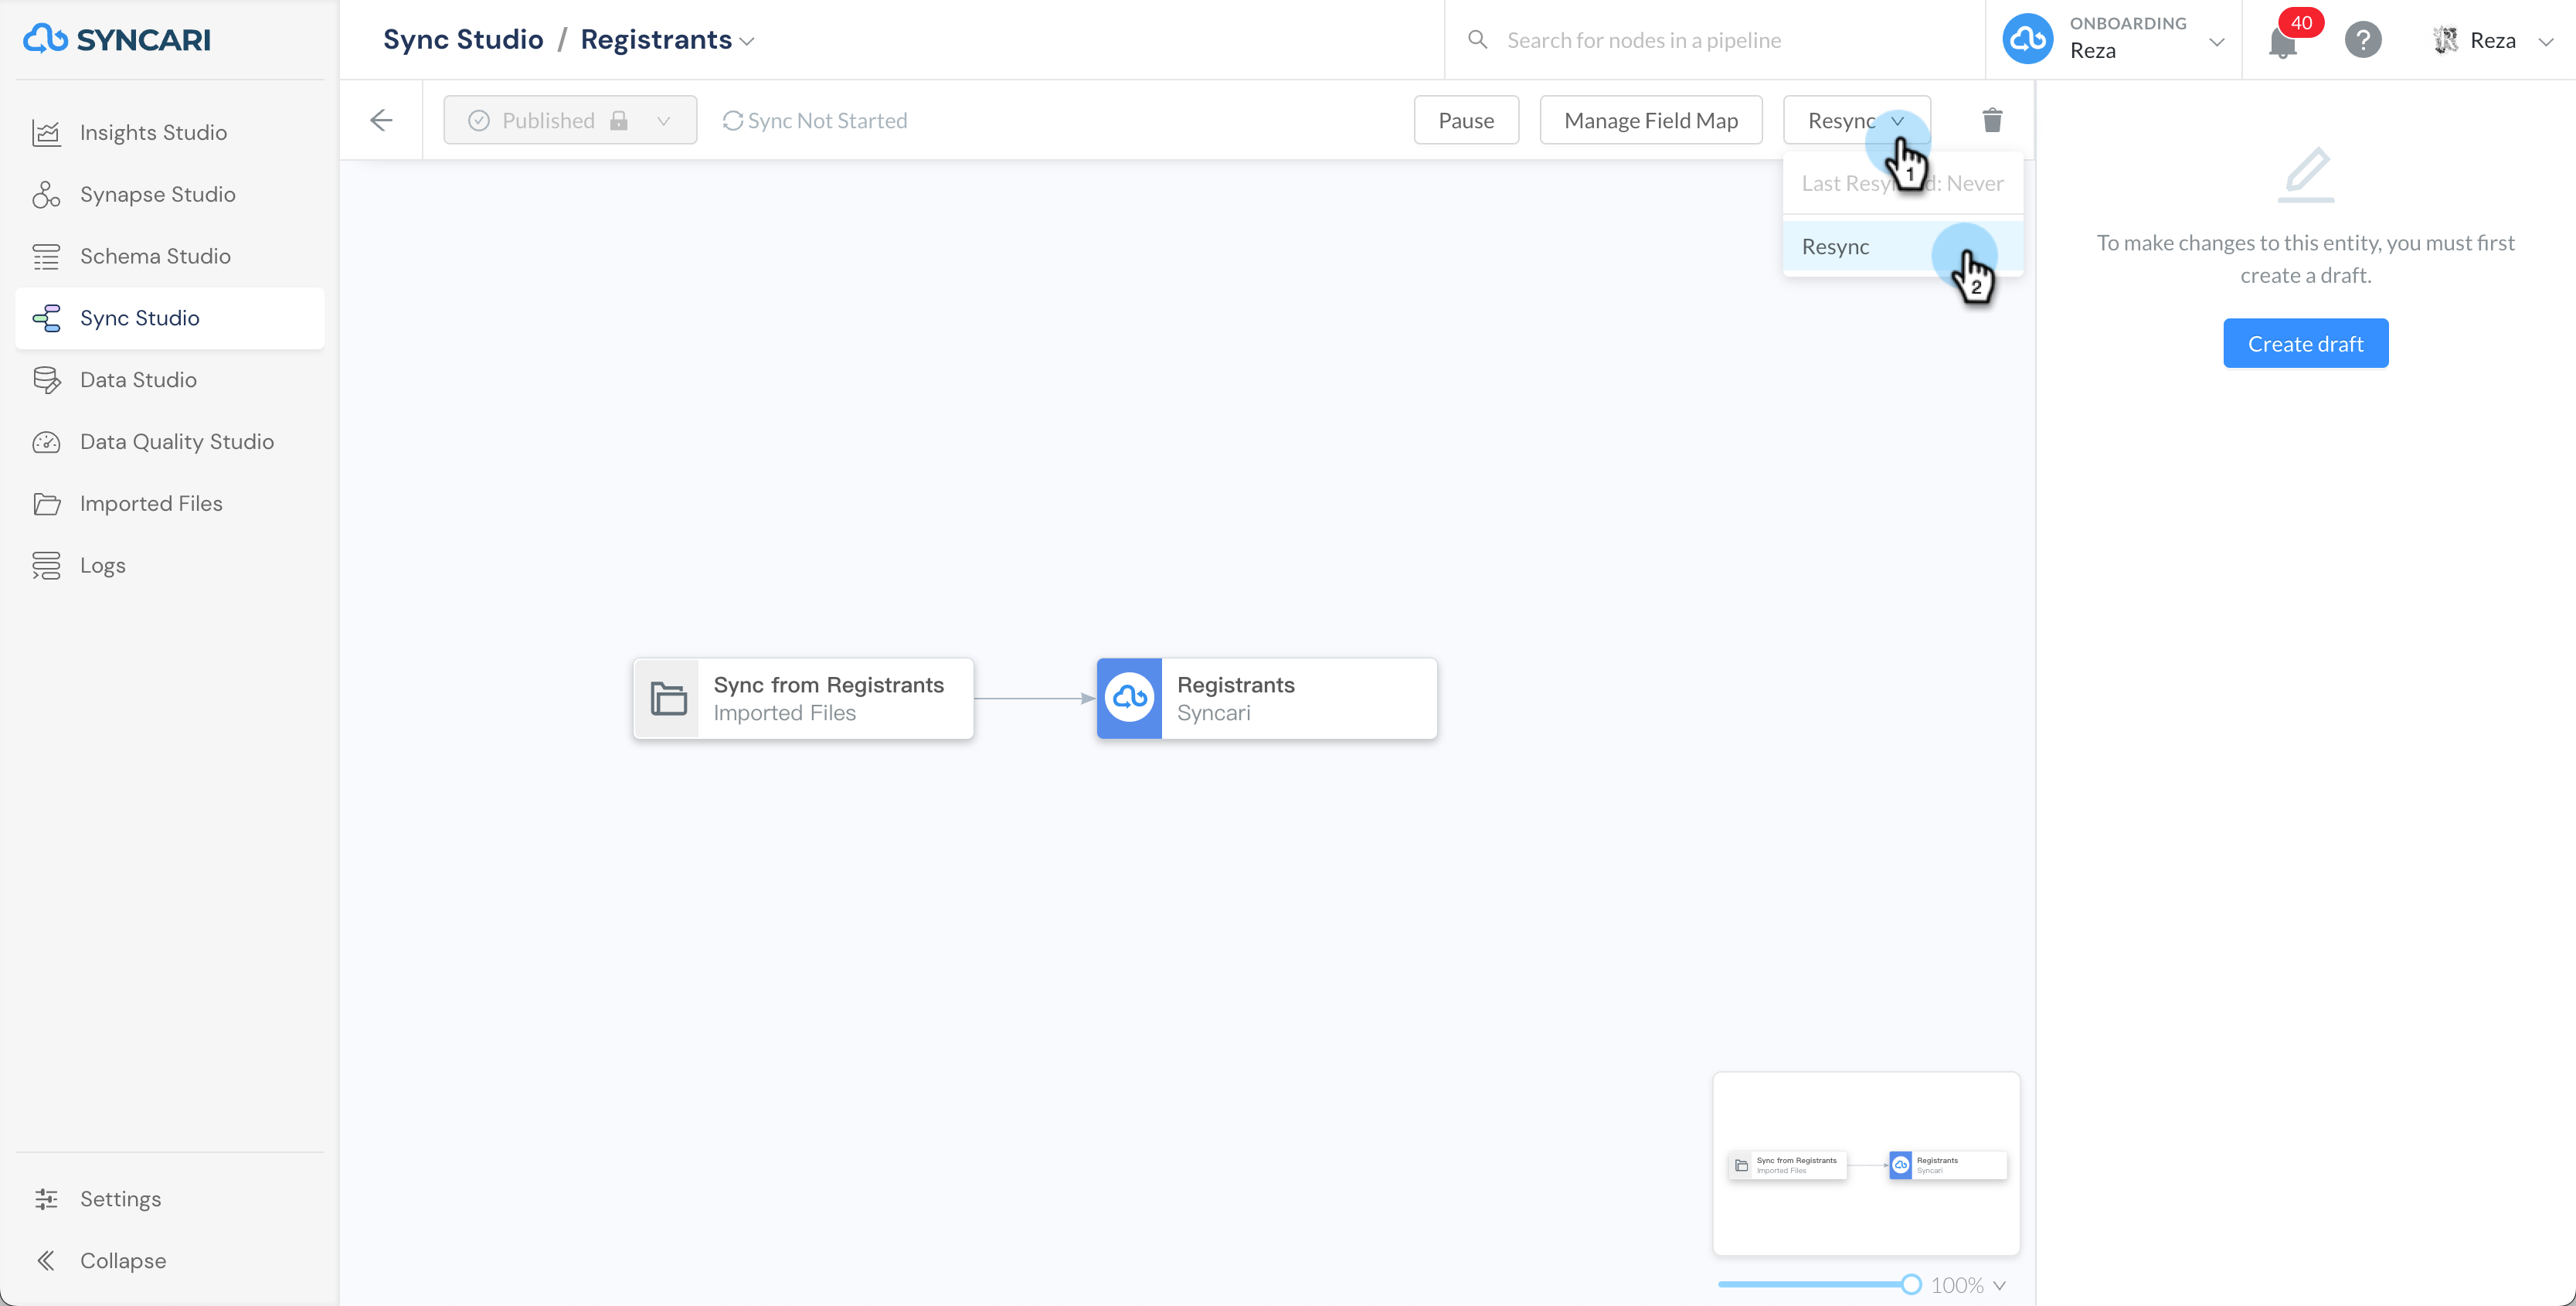Image resolution: width=2576 pixels, height=1306 pixels.
Task: Open the Published status dropdown
Action: click(x=570, y=120)
